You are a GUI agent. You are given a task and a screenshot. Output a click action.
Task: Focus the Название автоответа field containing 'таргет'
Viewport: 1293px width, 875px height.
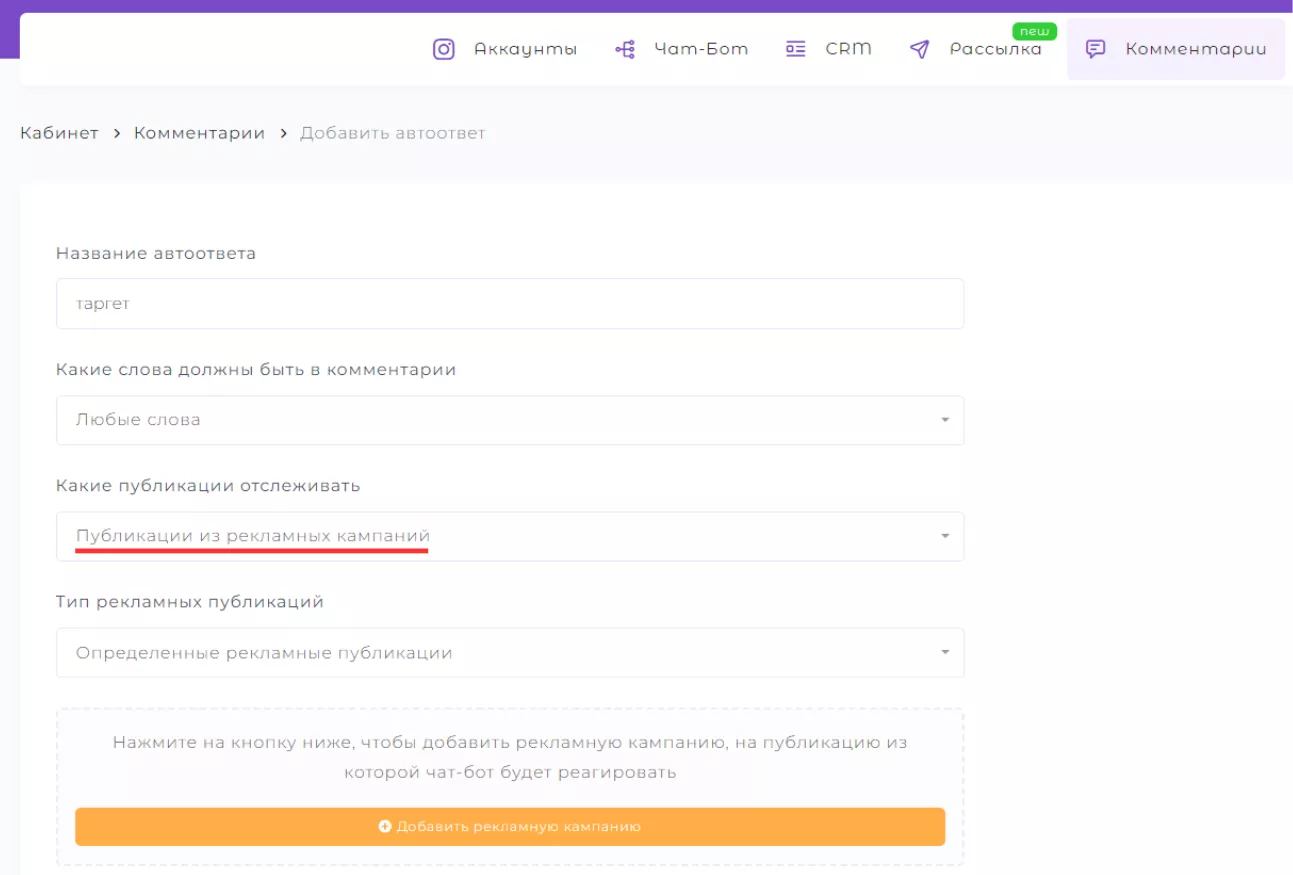tap(510, 304)
